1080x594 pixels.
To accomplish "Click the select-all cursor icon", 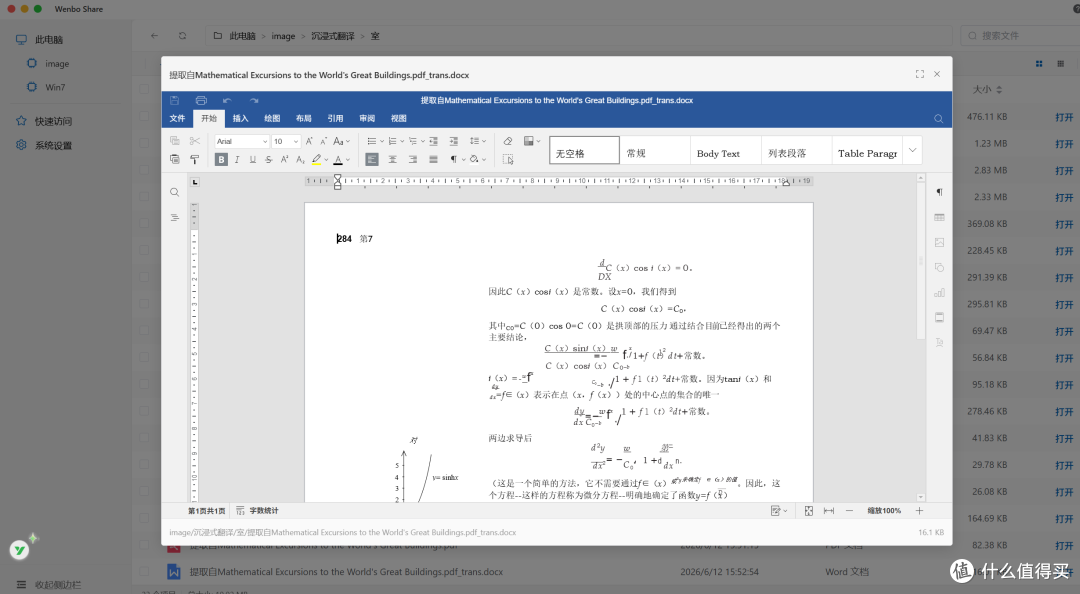I will 508,159.
